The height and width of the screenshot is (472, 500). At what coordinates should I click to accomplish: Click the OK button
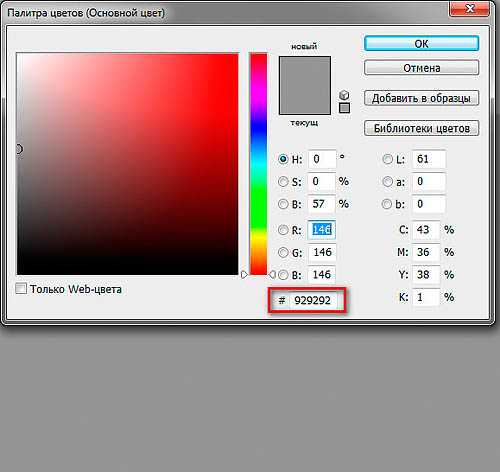[x=422, y=44]
